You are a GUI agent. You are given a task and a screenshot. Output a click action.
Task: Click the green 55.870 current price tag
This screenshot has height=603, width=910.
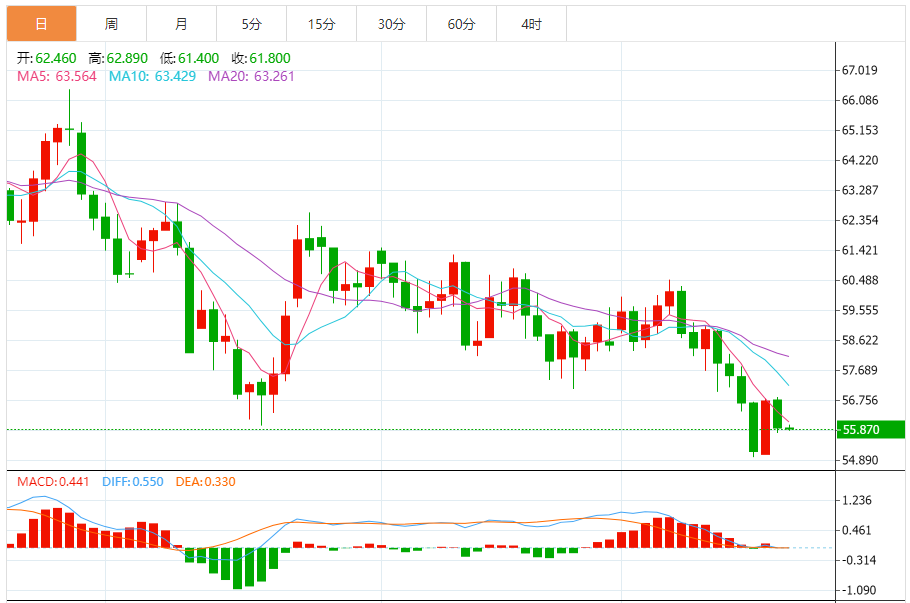tap(870, 430)
